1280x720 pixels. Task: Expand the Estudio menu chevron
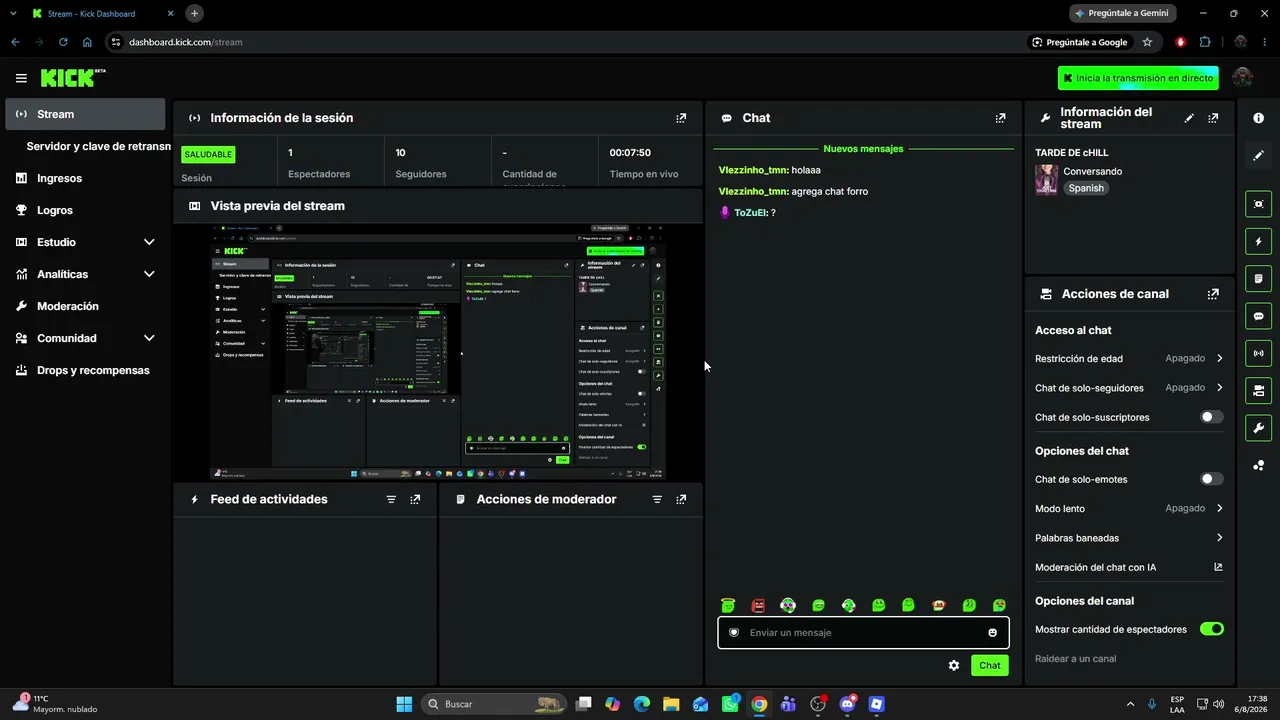tap(149, 242)
